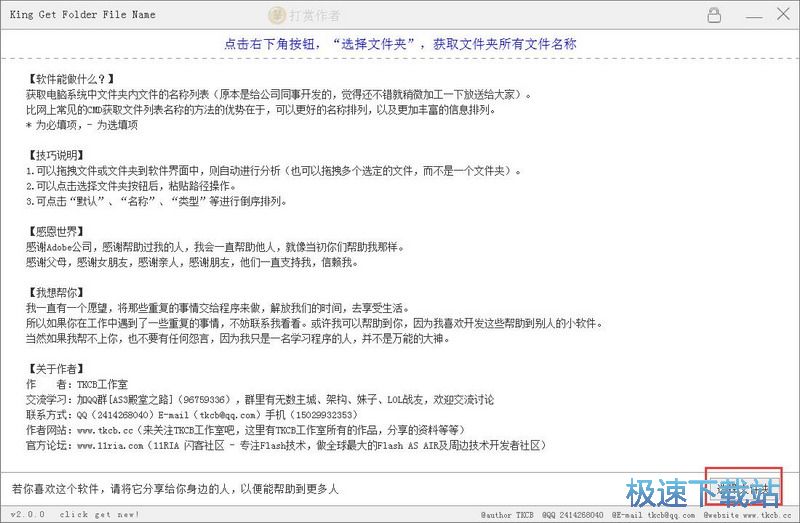The width and height of the screenshot is (800, 523).
Task: Click the '作 者: TKCB工作室' line
Action: point(77,384)
